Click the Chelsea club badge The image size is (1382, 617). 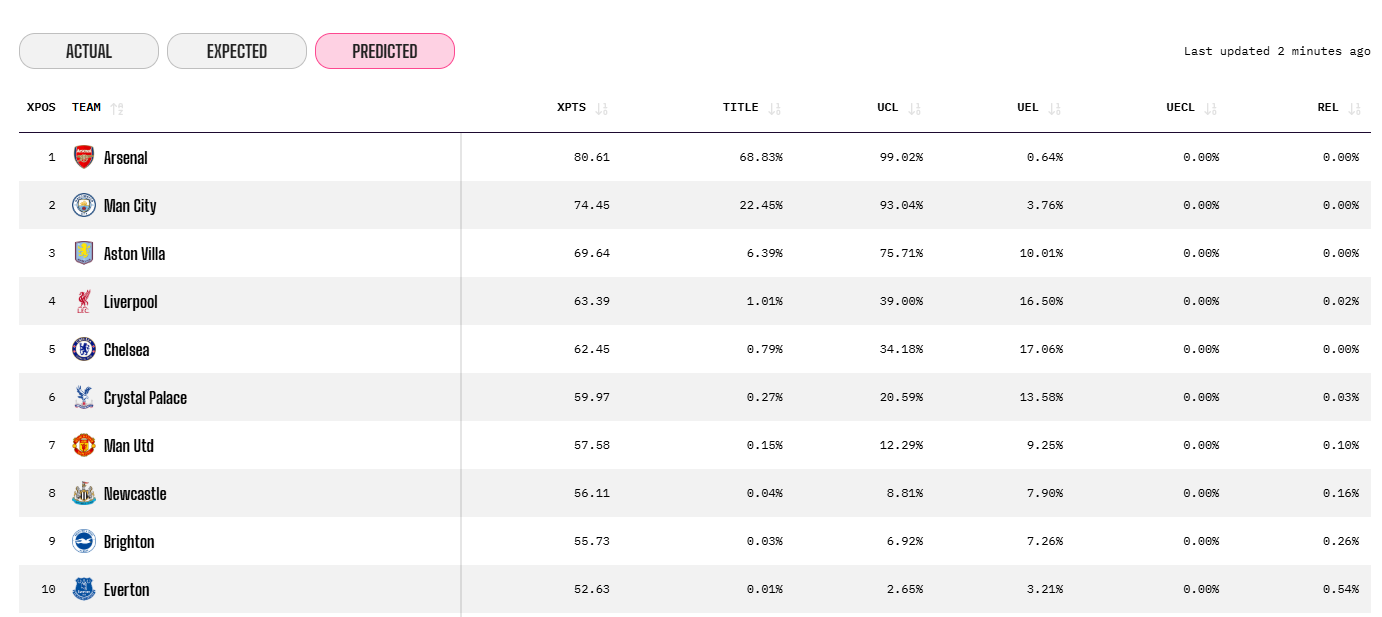[x=84, y=349]
